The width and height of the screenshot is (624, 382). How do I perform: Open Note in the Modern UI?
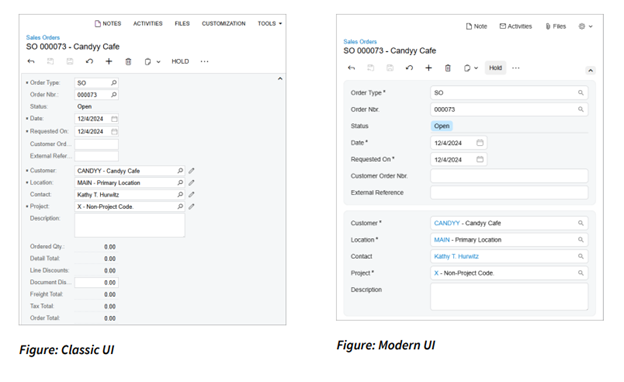pyautogui.click(x=476, y=26)
